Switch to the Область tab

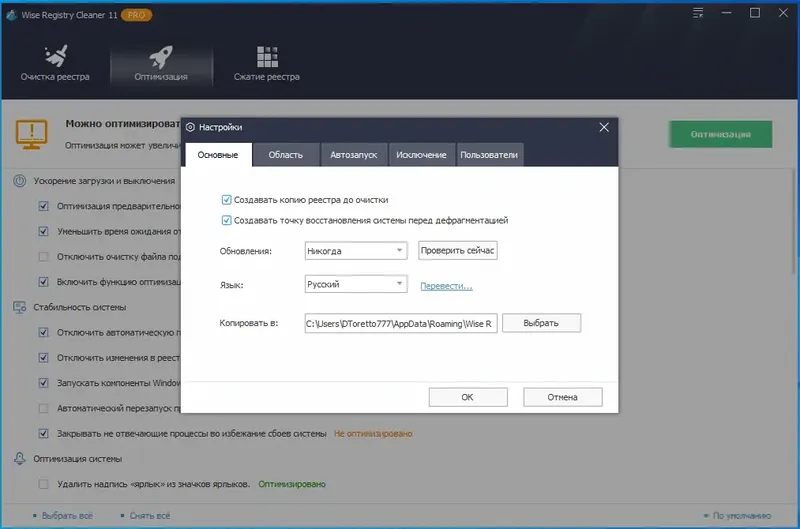[x=286, y=155]
